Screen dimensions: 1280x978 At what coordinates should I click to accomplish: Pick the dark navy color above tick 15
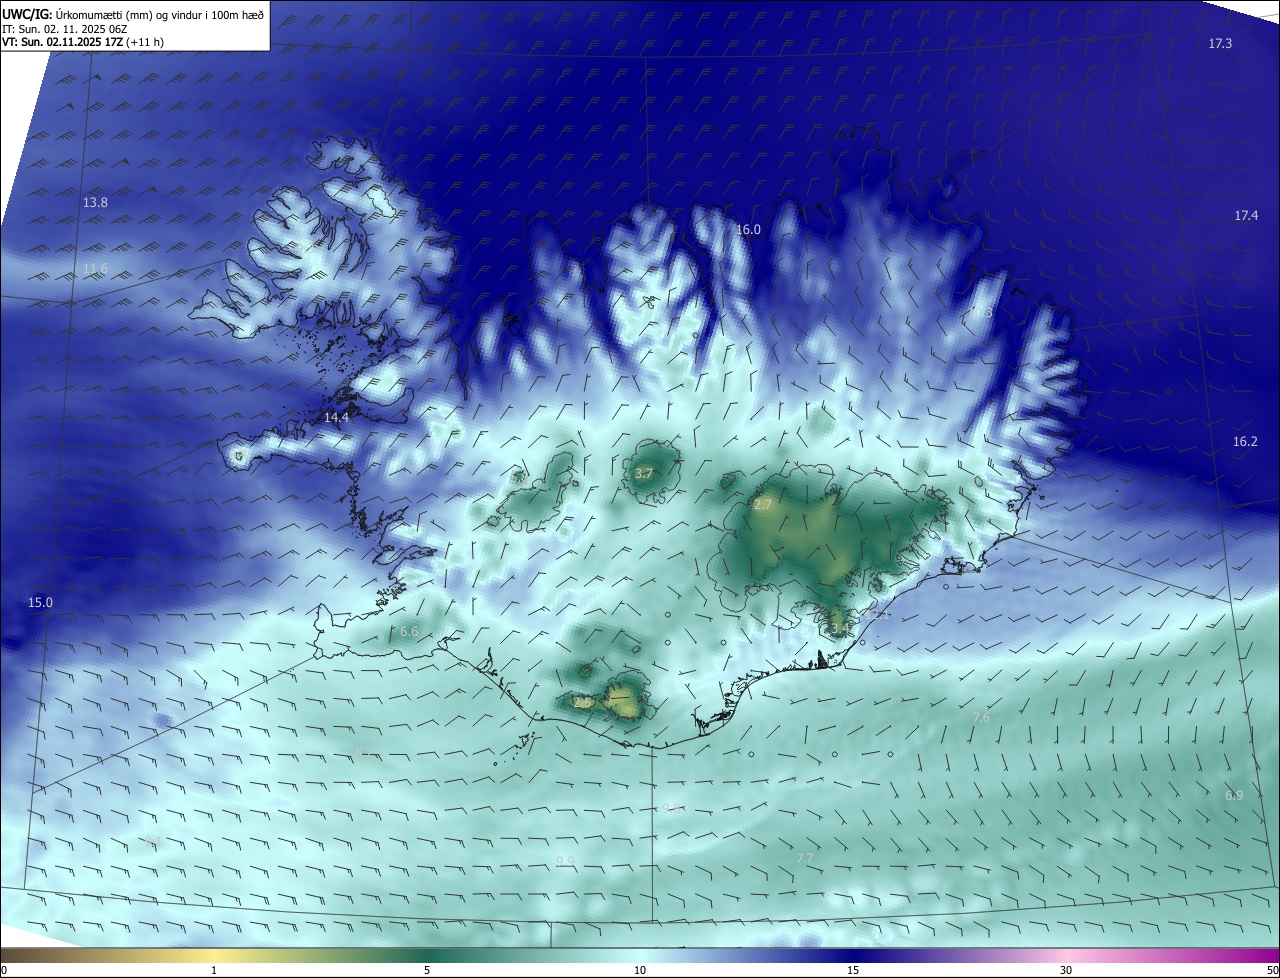click(x=853, y=955)
